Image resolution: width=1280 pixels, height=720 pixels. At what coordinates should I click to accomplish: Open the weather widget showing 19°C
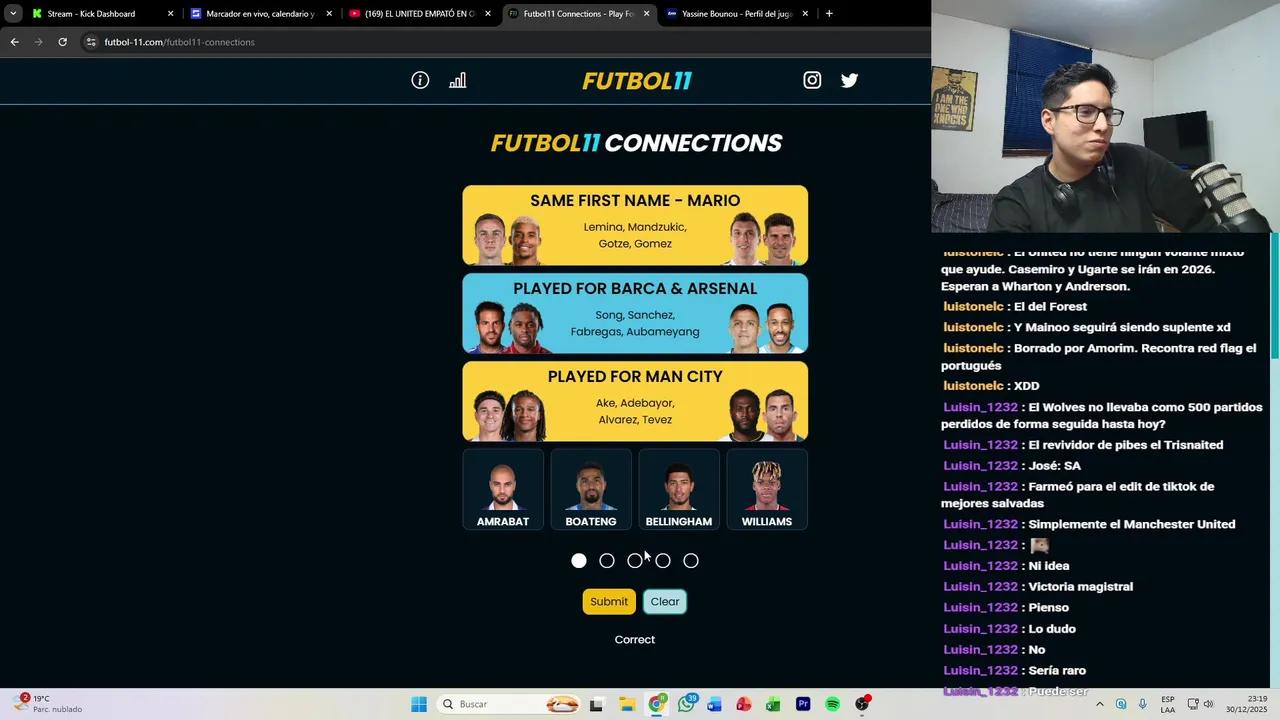[x=48, y=704]
